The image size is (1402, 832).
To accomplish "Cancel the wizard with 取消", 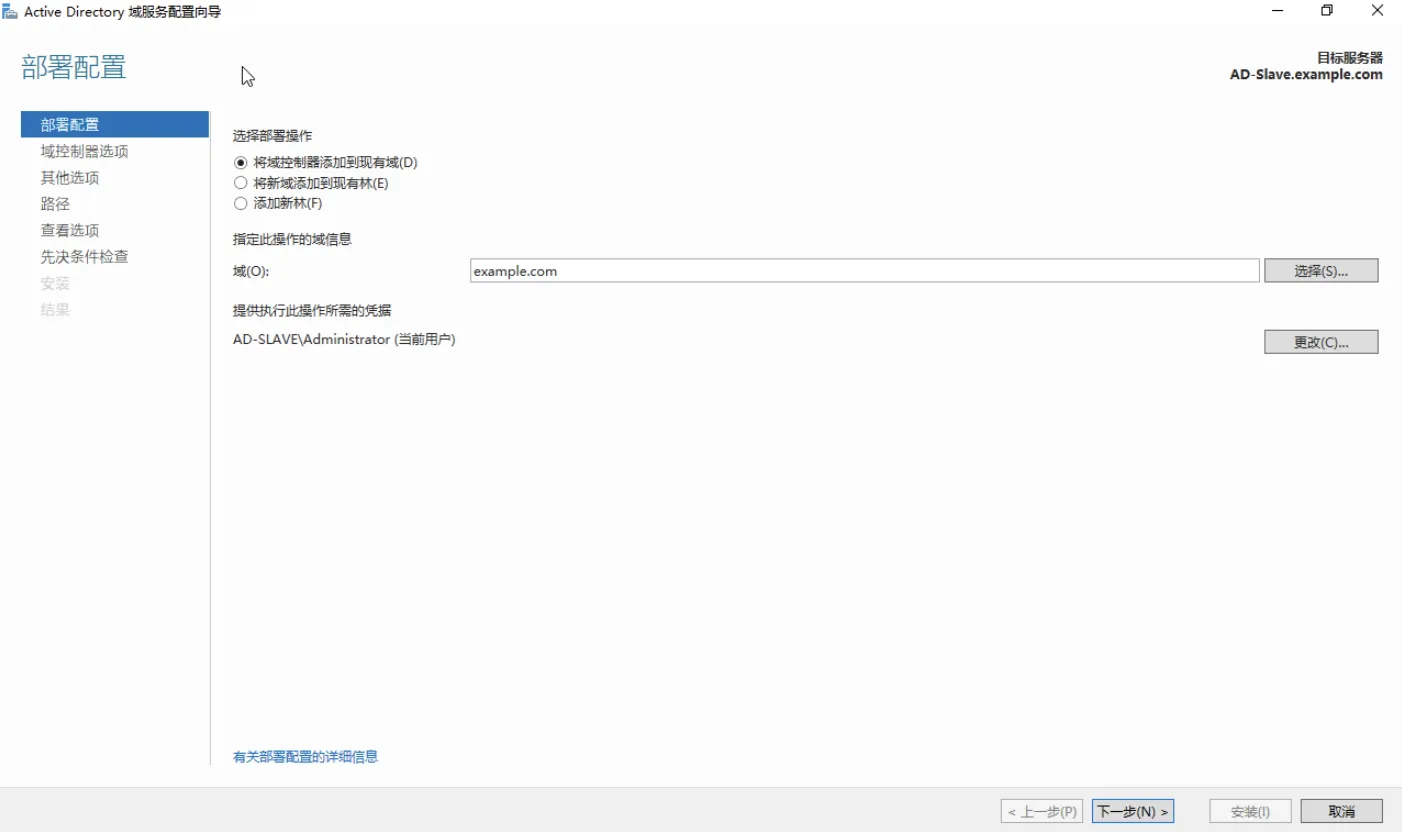I will pos(1342,811).
